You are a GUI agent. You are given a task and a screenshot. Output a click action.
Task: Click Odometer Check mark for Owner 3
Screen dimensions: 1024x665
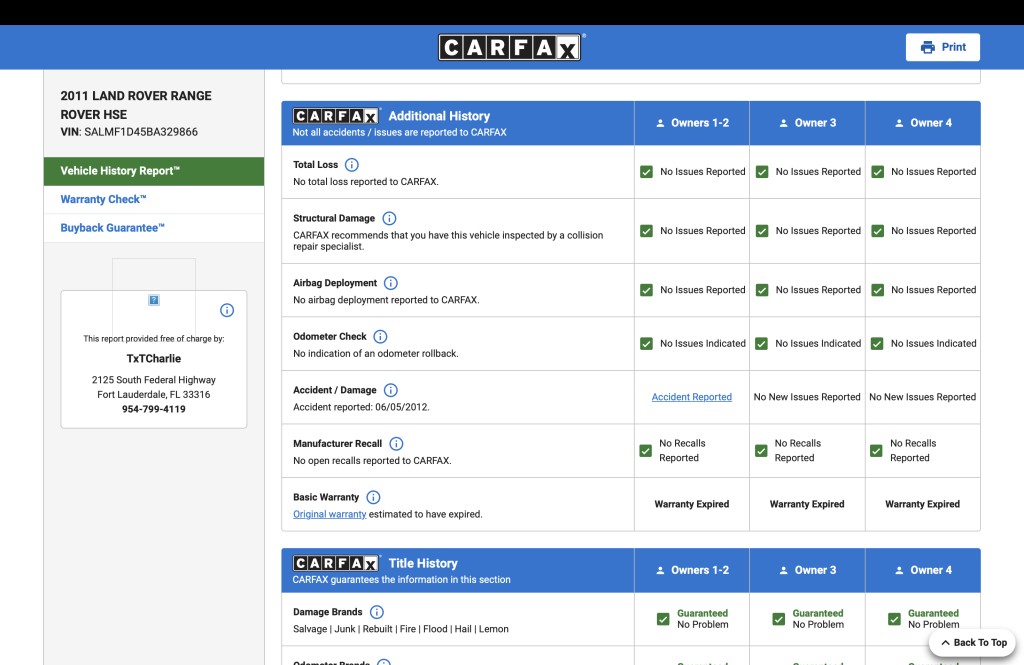[761, 344]
